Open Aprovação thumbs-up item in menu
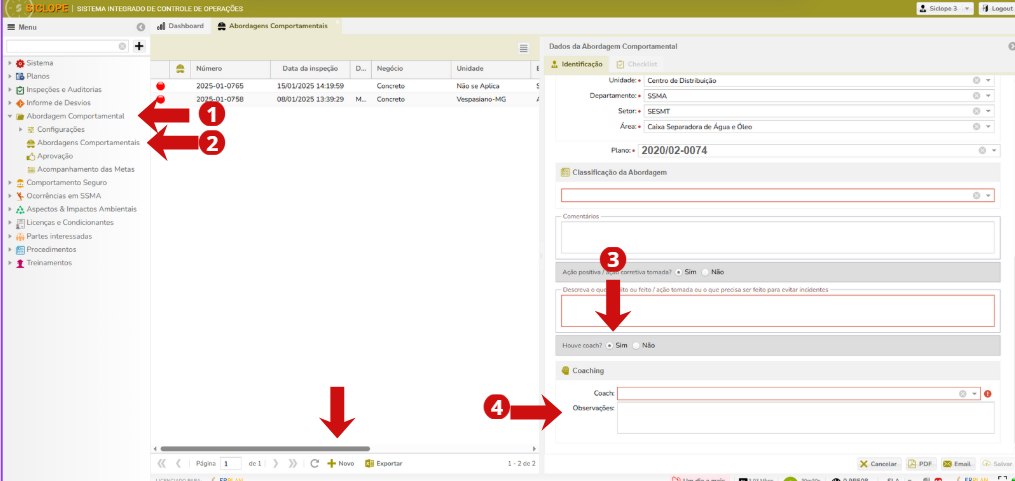This screenshot has width=1015, height=481. 55,156
